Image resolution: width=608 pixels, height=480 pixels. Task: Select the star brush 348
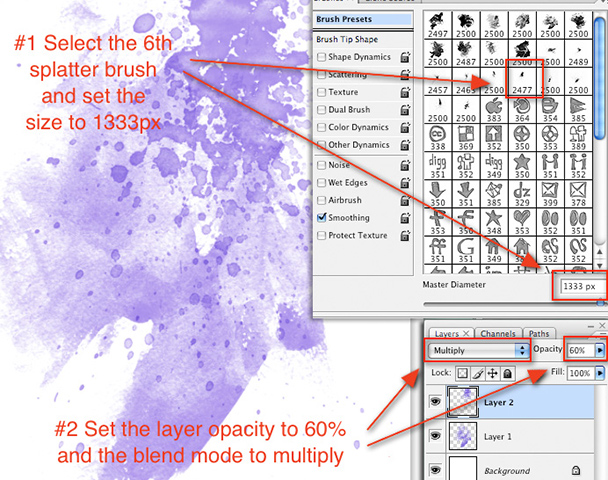494,223
